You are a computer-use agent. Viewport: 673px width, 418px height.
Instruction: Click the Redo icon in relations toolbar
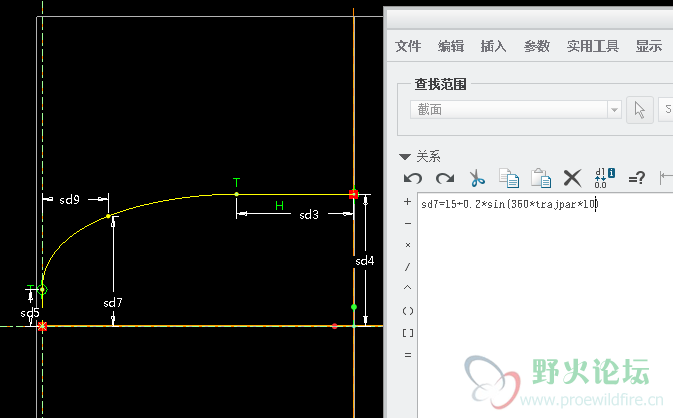pyautogui.click(x=445, y=178)
